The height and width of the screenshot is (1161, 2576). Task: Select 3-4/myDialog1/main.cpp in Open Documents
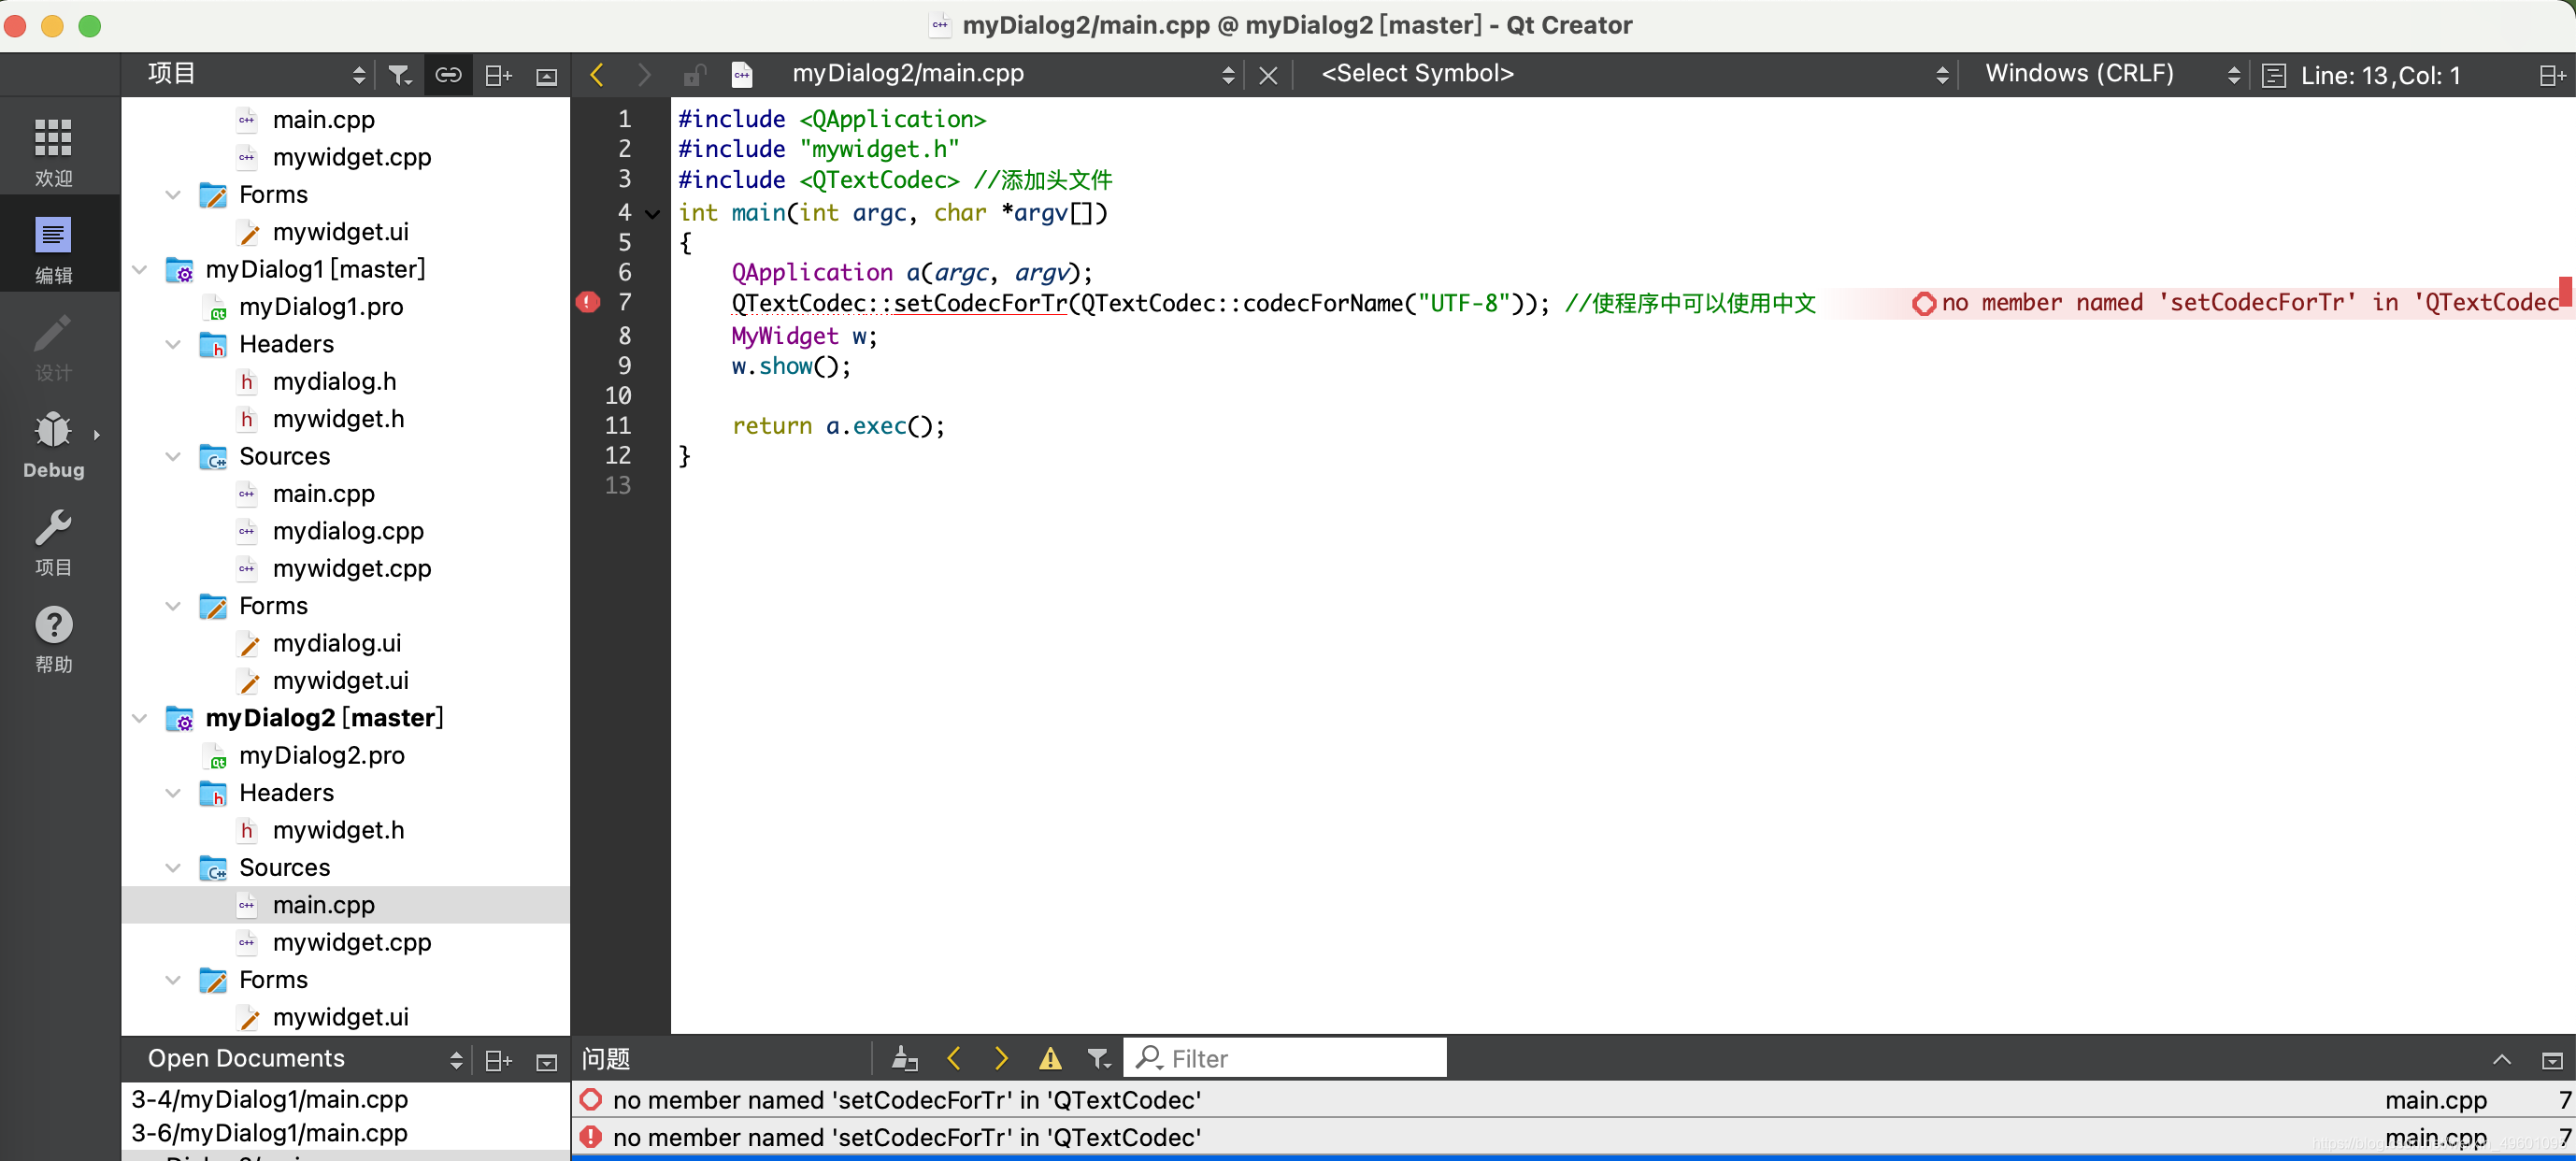click(x=269, y=1098)
